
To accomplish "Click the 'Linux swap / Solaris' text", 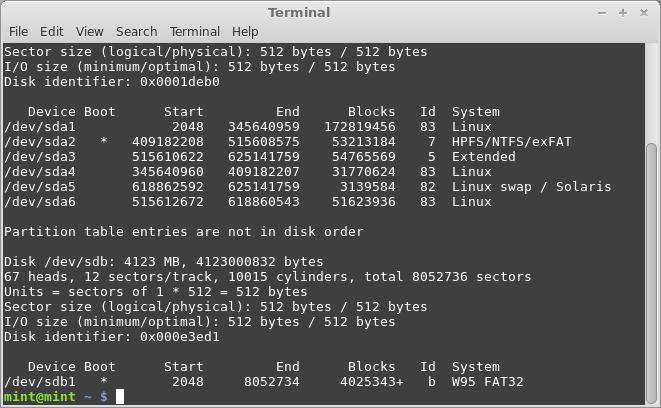I will point(531,187).
